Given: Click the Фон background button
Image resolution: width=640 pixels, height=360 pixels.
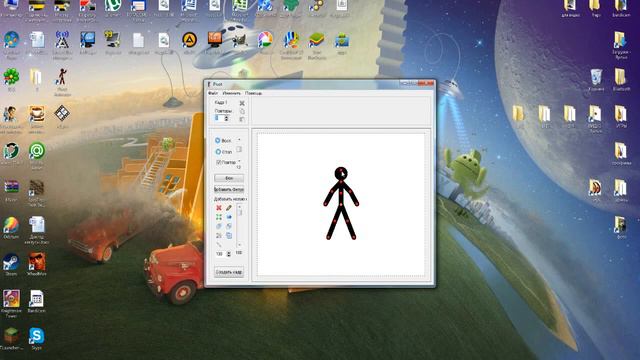Looking at the screenshot, I should coord(229,178).
